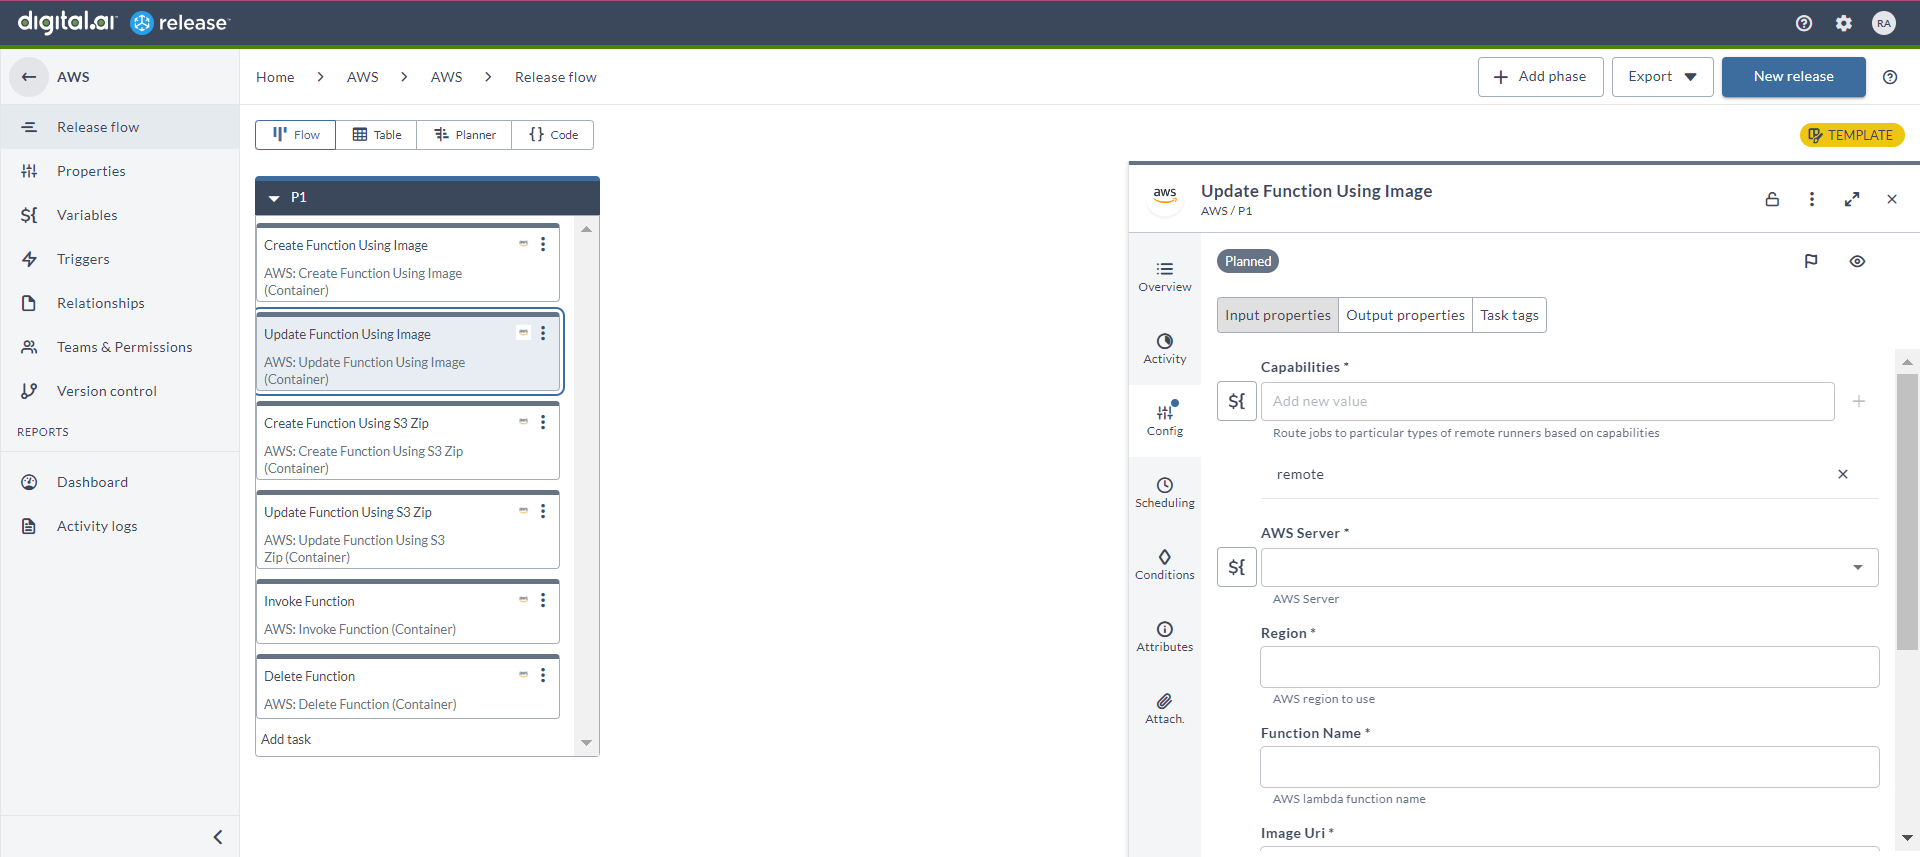Toggle task watch eye icon
Image resolution: width=1920 pixels, height=857 pixels.
[1857, 261]
